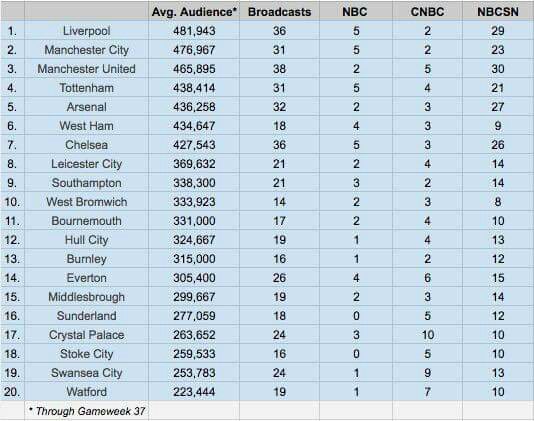This screenshot has width=534, height=421.
Task: Click the Through Gameweek 37 footnote
Action: click(x=87, y=411)
